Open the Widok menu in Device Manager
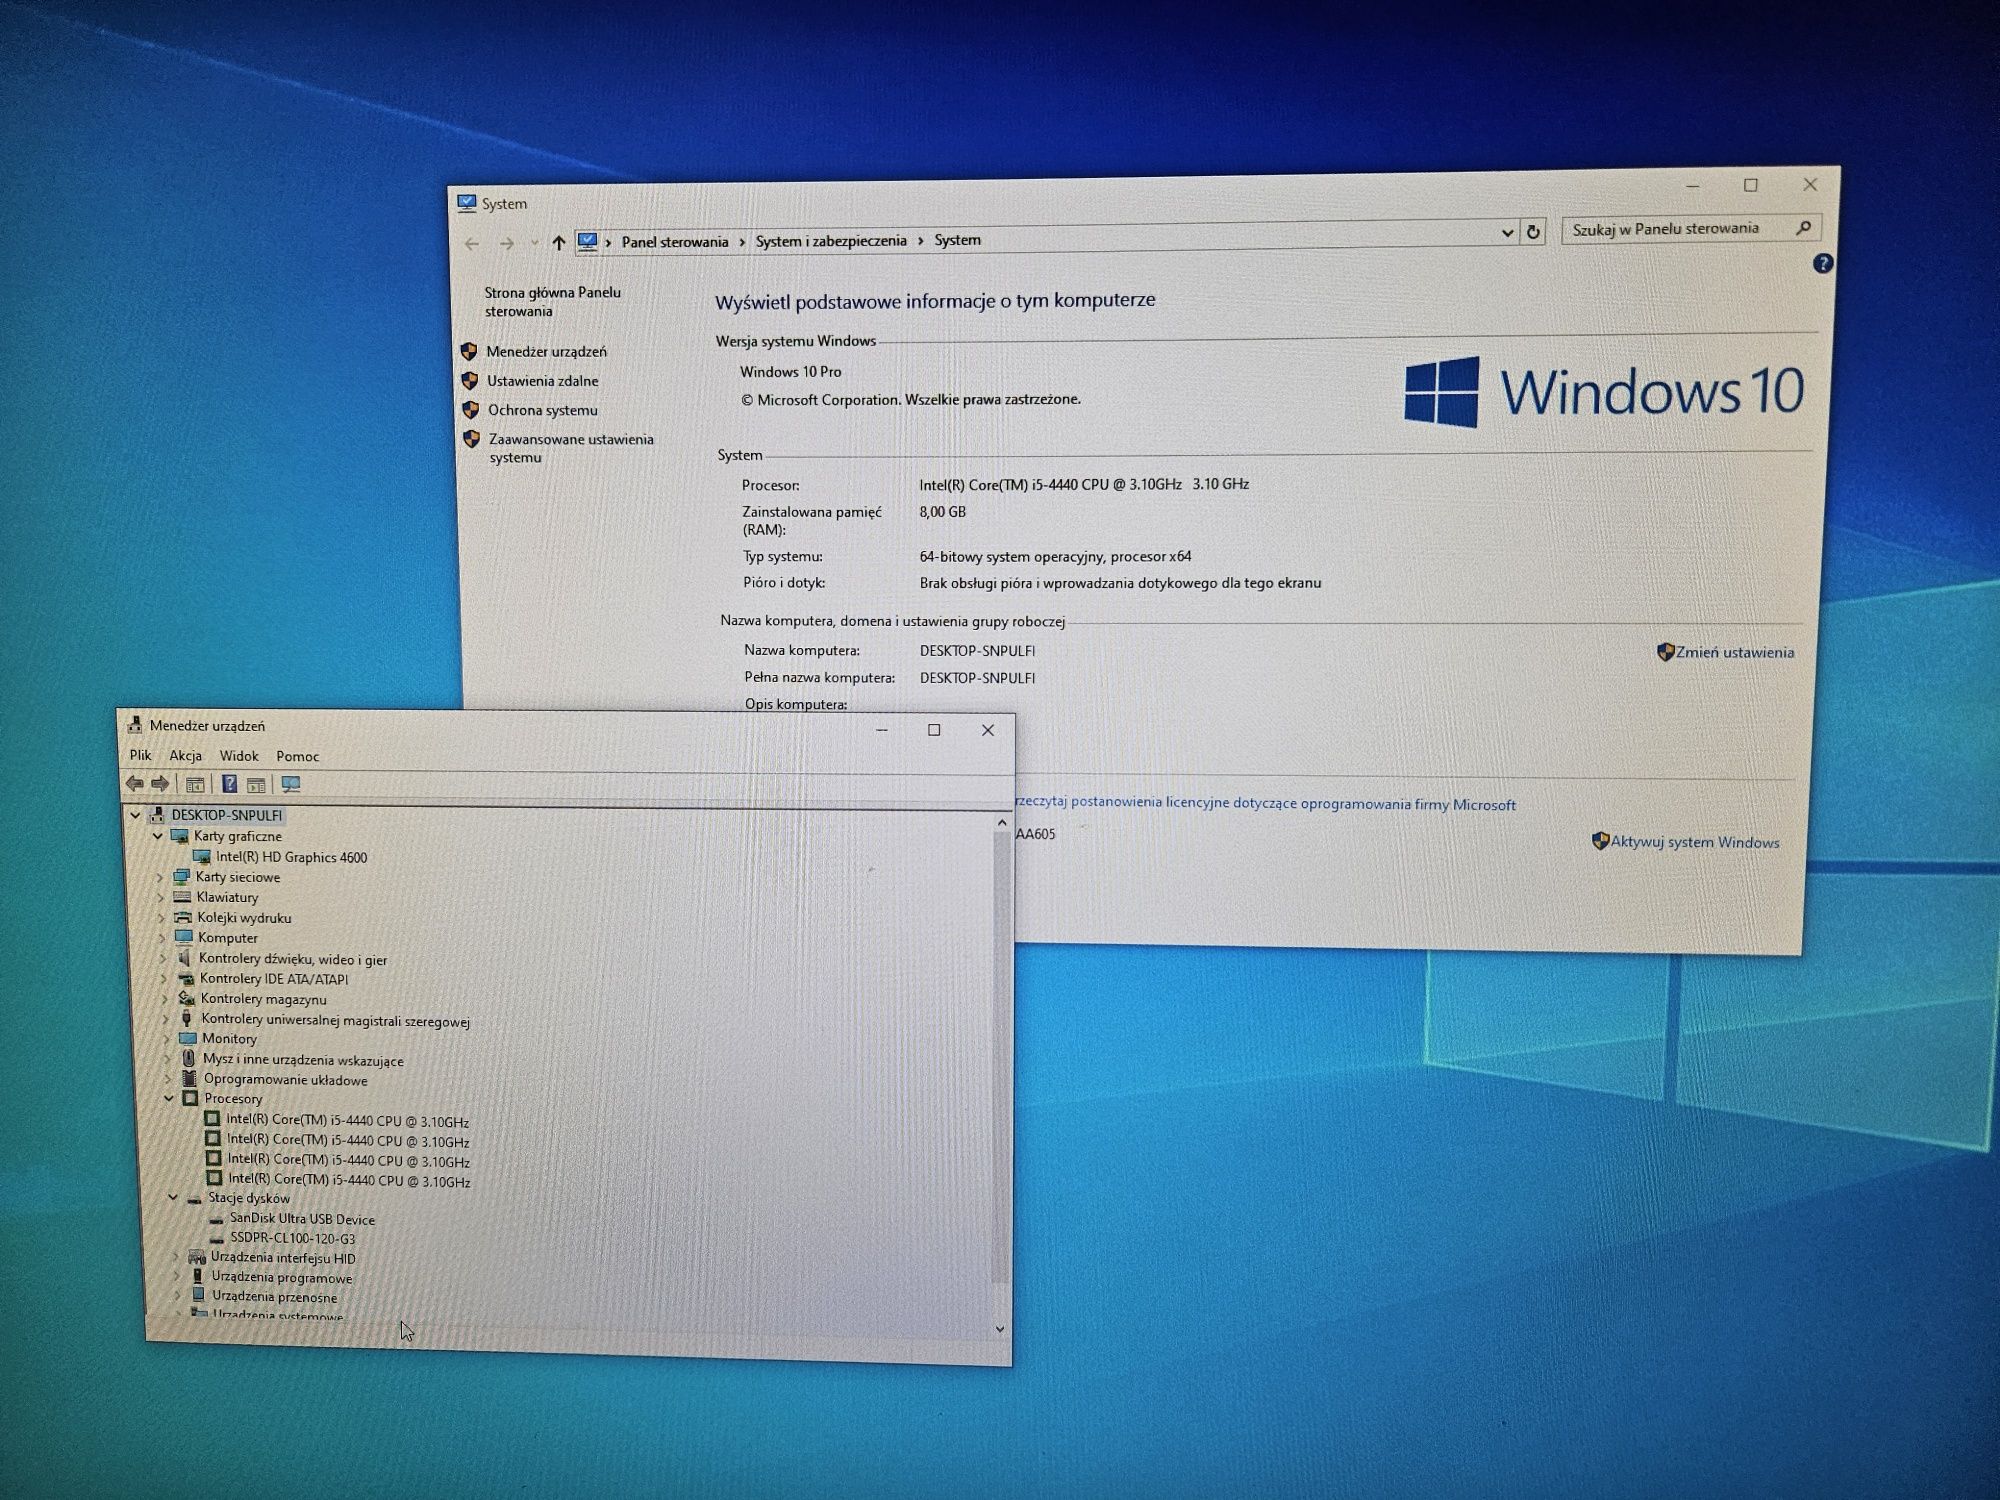Screen dimensions: 2000x1500 click(x=239, y=756)
